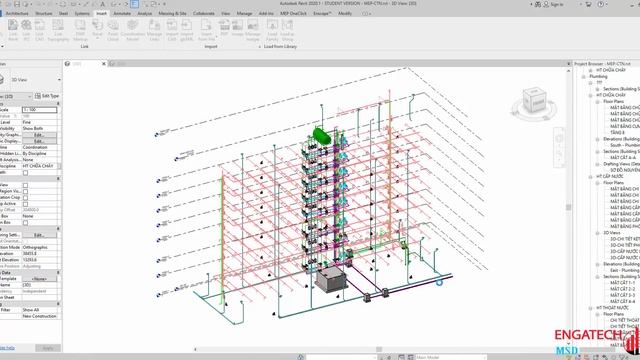Screen dimensions: 640x360
Task: Open the Systems ribbon tab
Action: click(82, 13)
